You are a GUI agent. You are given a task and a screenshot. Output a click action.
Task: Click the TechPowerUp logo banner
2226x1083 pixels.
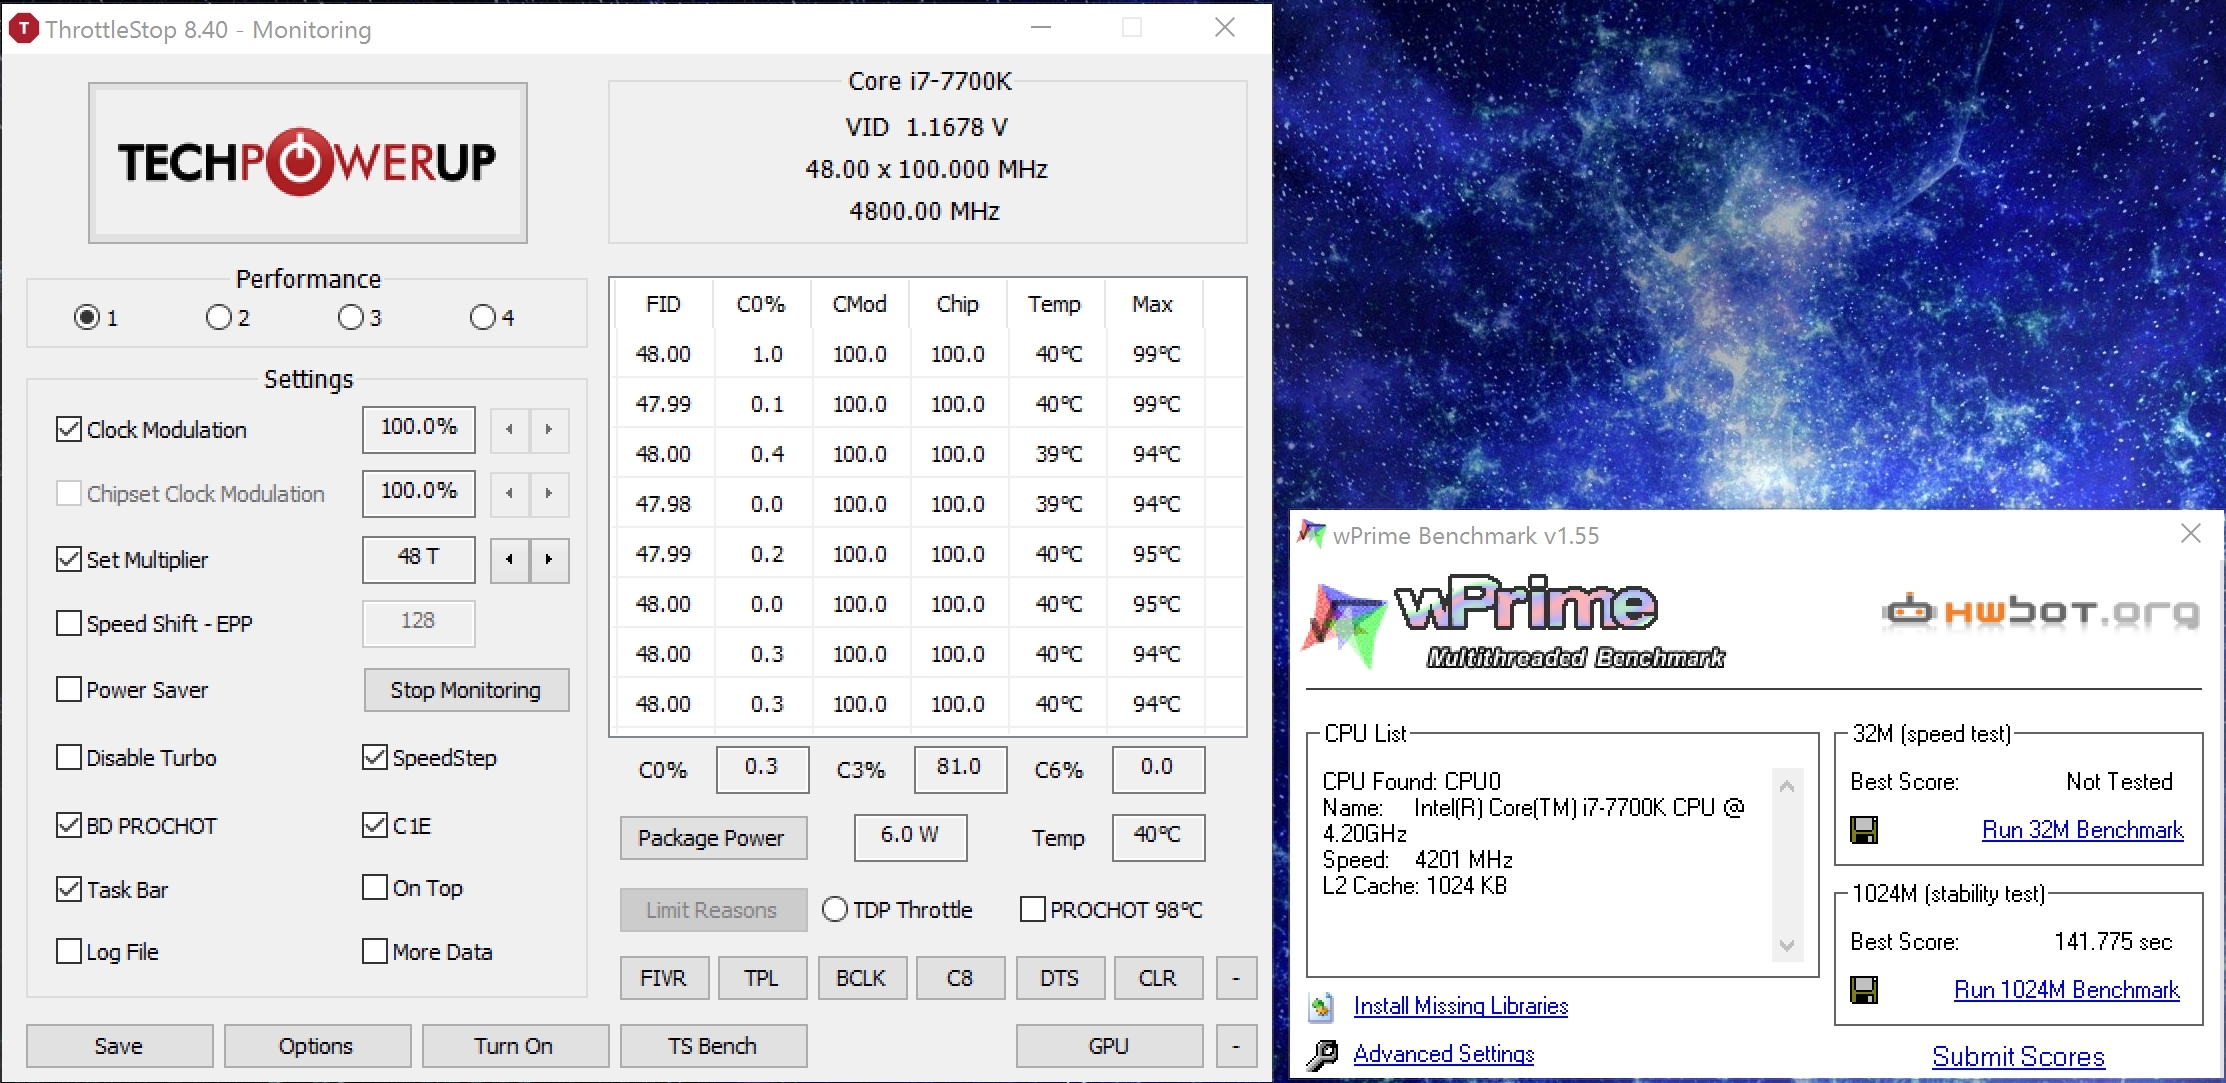(x=307, y=162)
